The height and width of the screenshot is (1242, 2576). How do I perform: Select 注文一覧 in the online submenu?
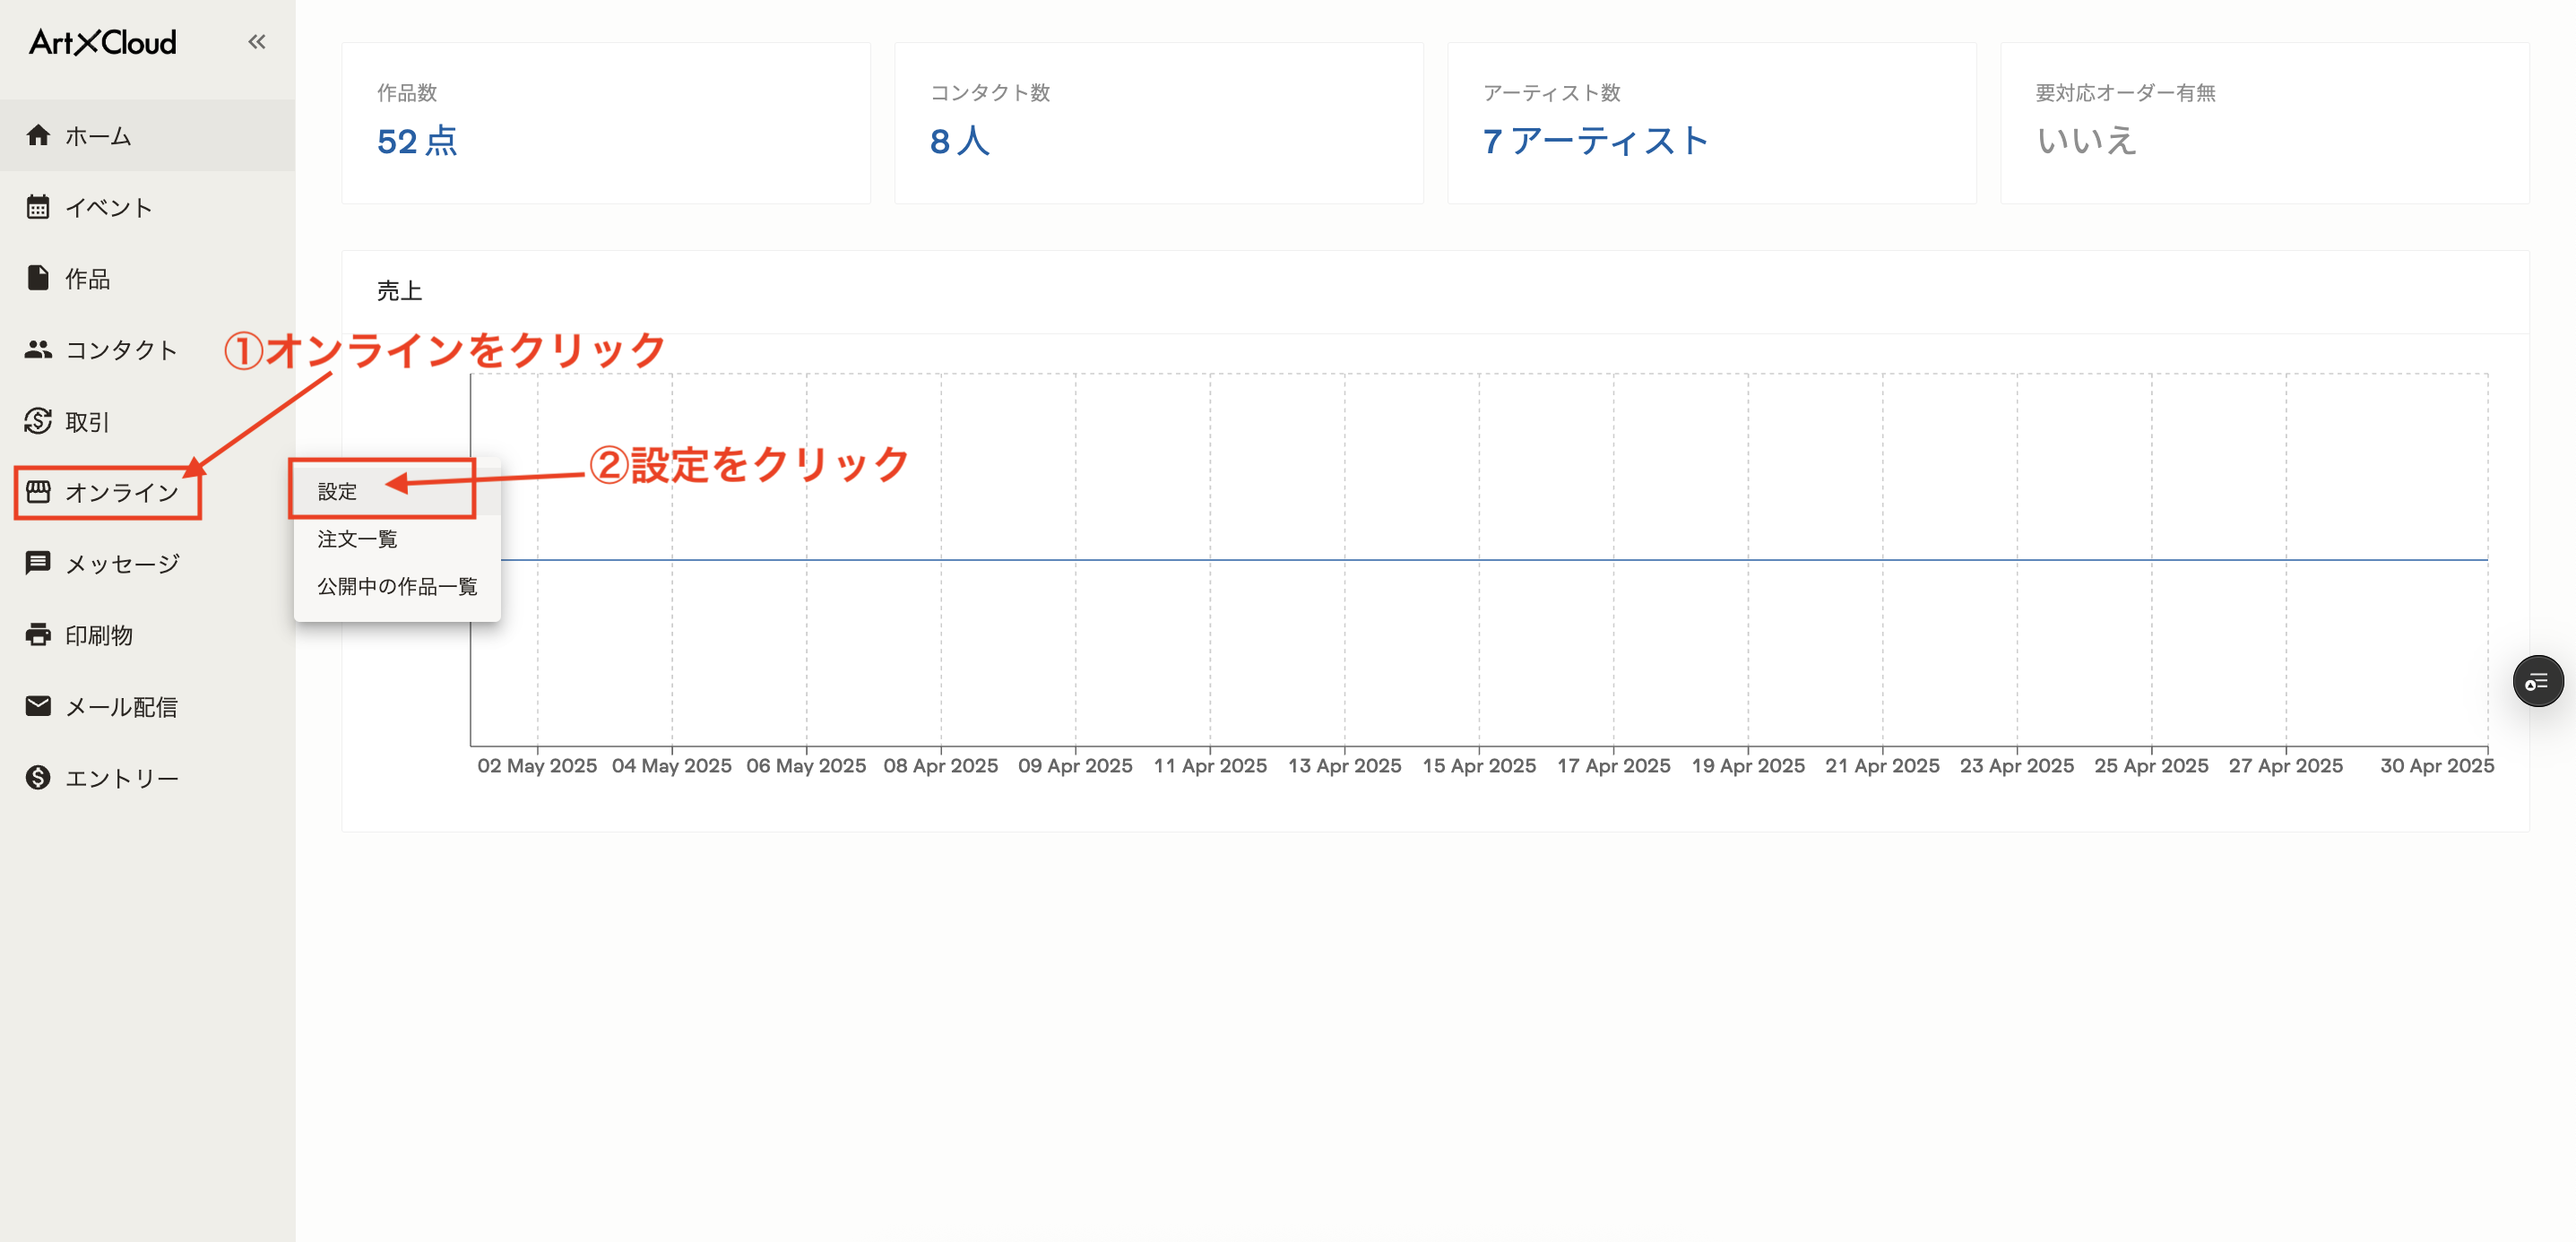tap(397, 539)
